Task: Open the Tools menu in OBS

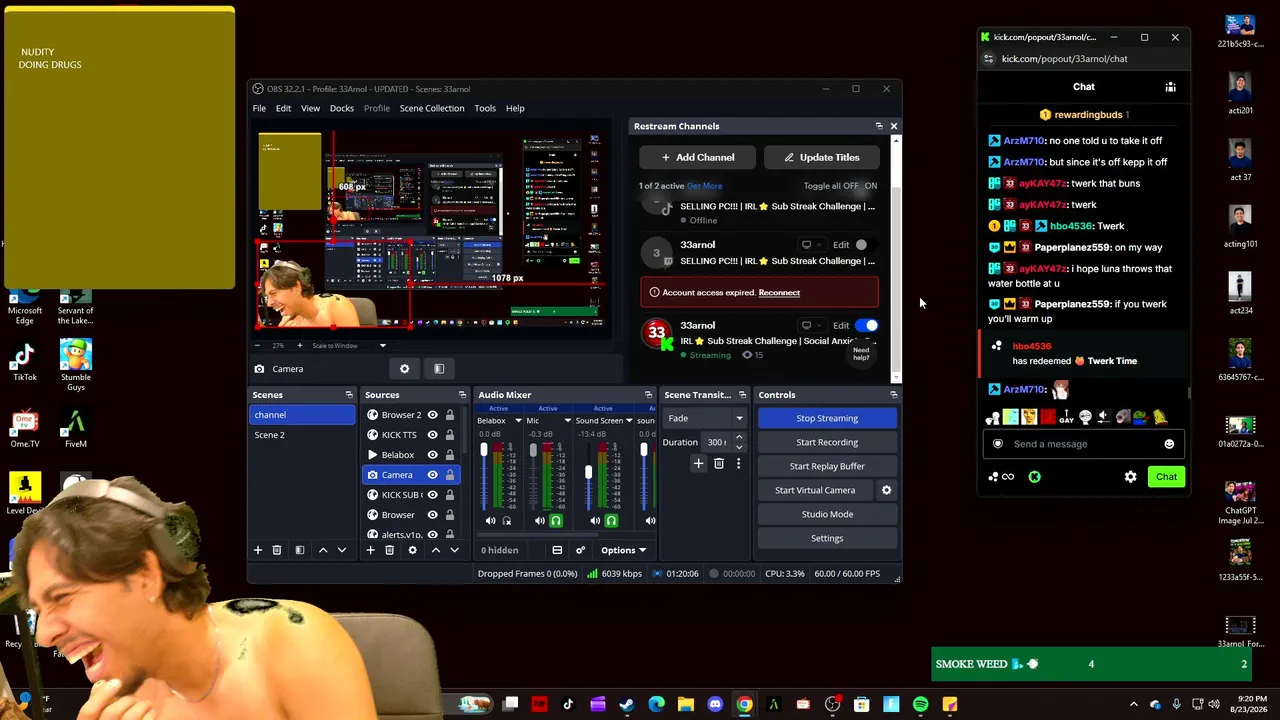Action: click(x=485, y=108)
